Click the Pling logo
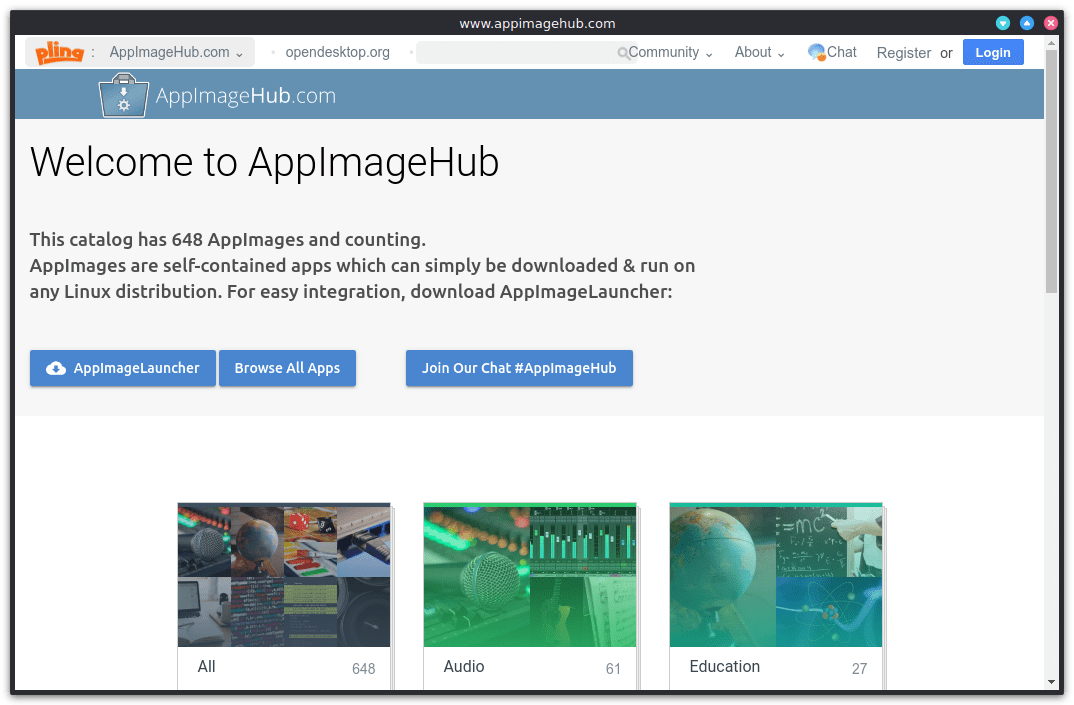 pyautogui.click(x=60, y=52)
